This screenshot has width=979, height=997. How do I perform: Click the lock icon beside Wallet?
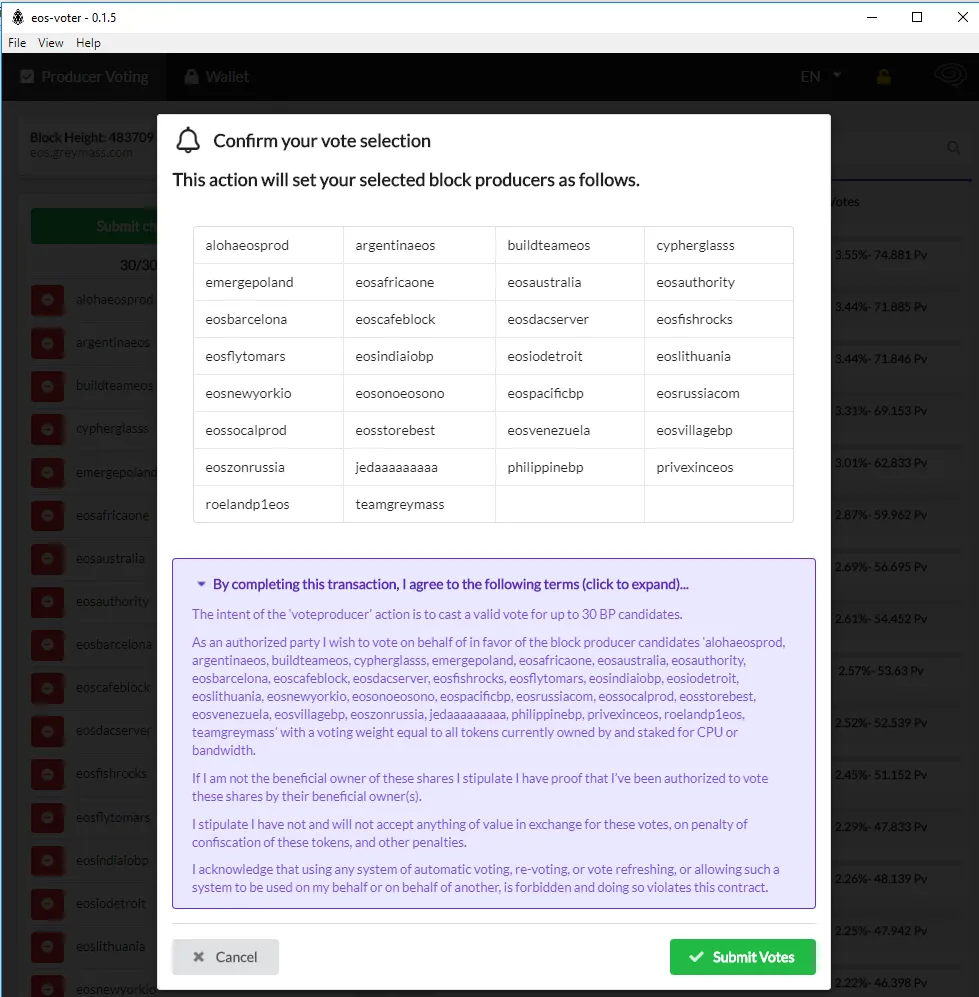click(191, 77)
